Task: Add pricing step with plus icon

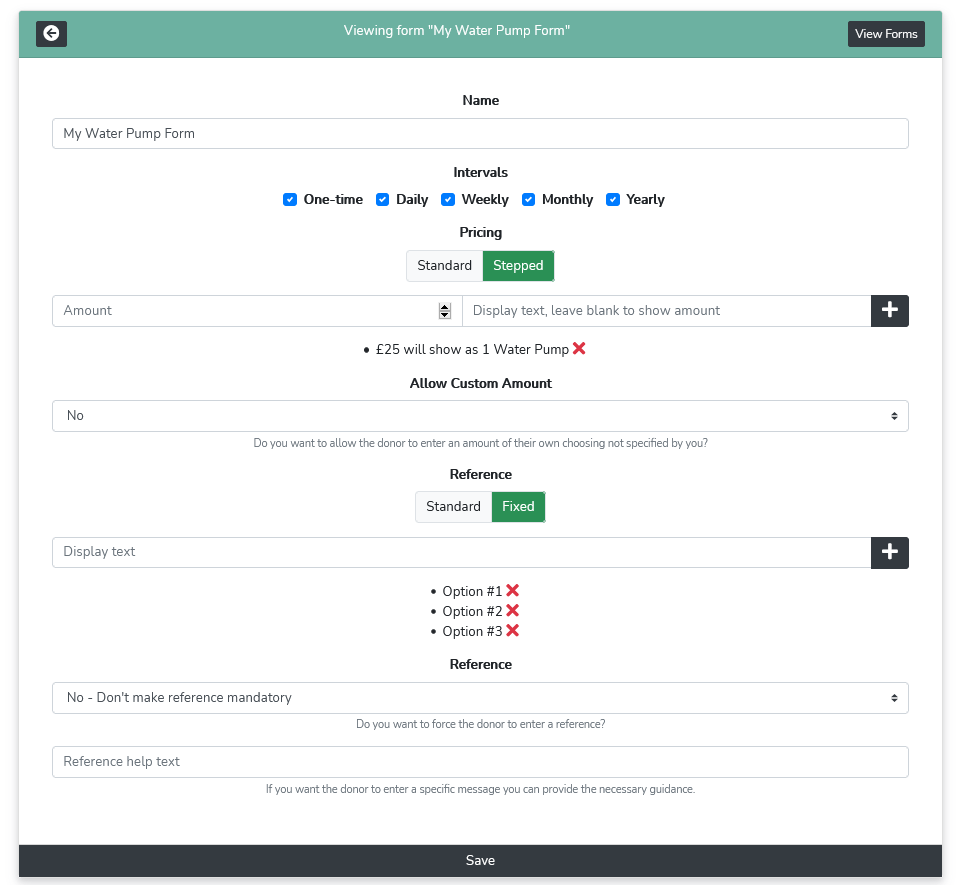Action: (889, 311)
